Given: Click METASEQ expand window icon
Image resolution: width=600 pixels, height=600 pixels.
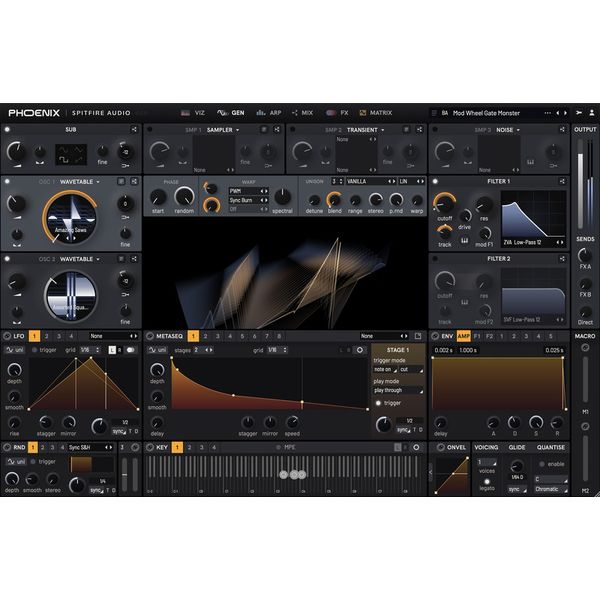Looking at the screenshot, I should (418, 336).
